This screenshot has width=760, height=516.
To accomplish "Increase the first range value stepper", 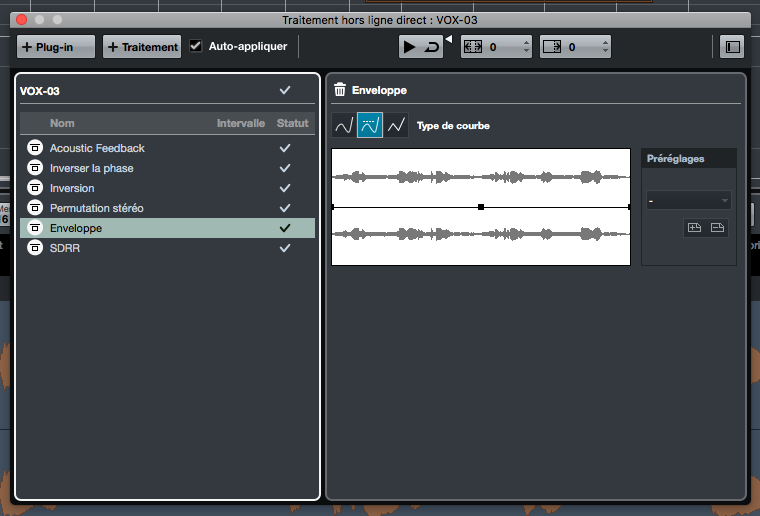I will click(526, 42).
